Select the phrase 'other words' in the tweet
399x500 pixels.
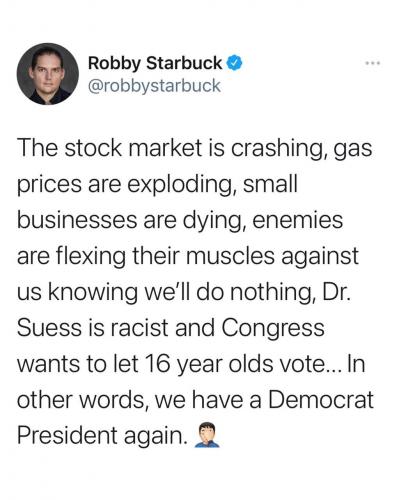click(x=83, y=399)
